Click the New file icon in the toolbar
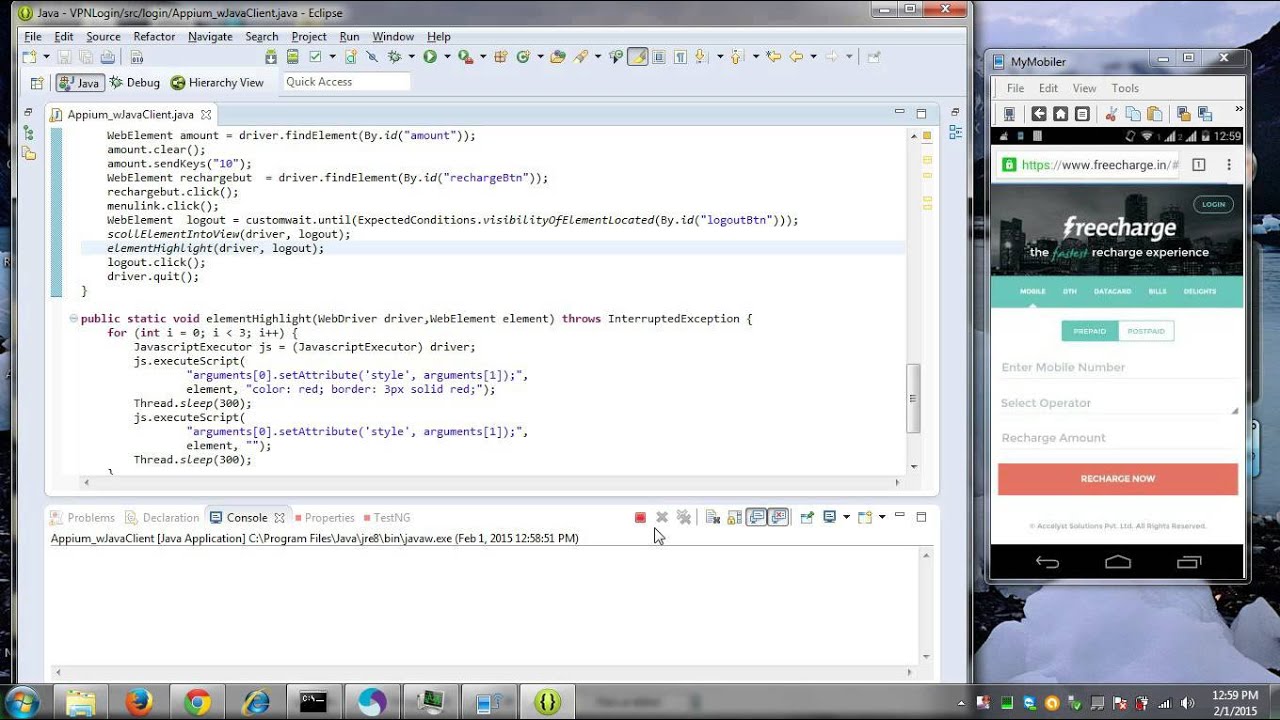The width and height of the screenshot is (1280, 720). pos(30,57)
